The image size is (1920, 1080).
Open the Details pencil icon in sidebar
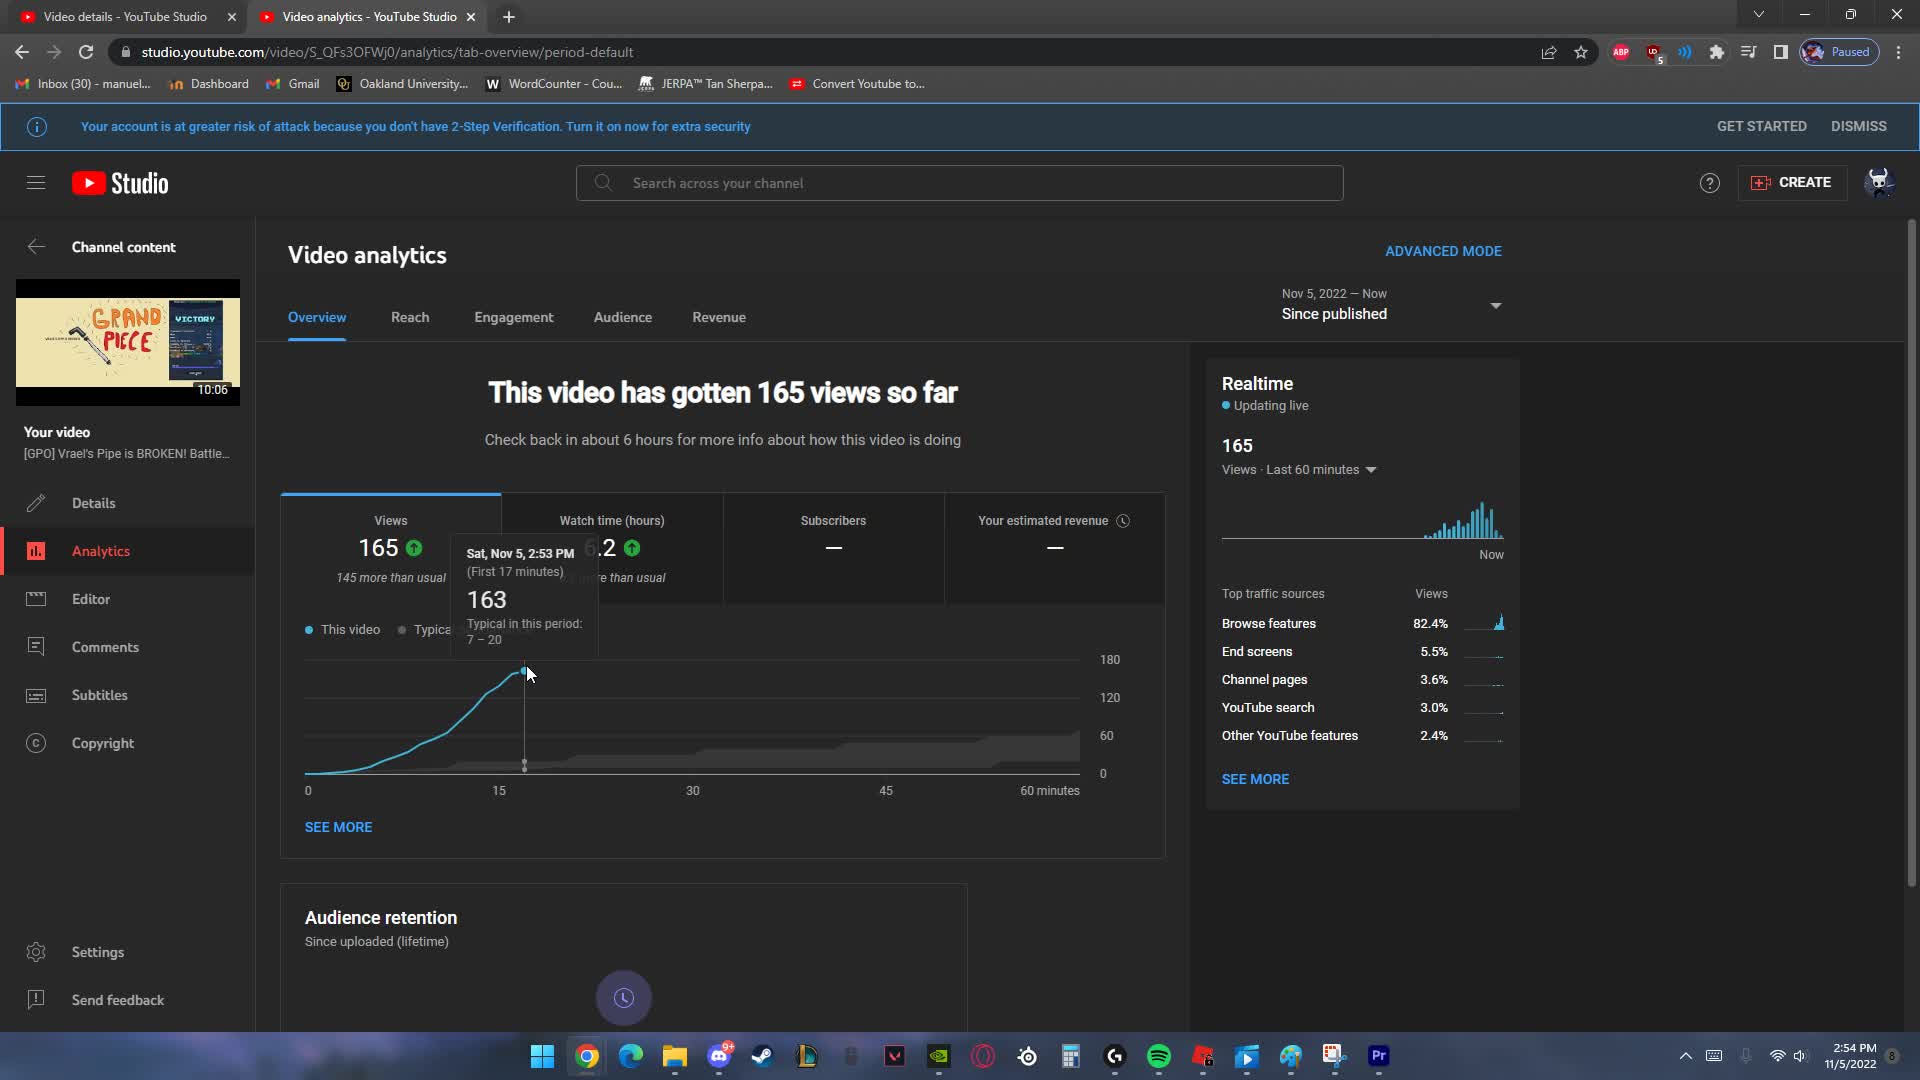click(36, 503)
